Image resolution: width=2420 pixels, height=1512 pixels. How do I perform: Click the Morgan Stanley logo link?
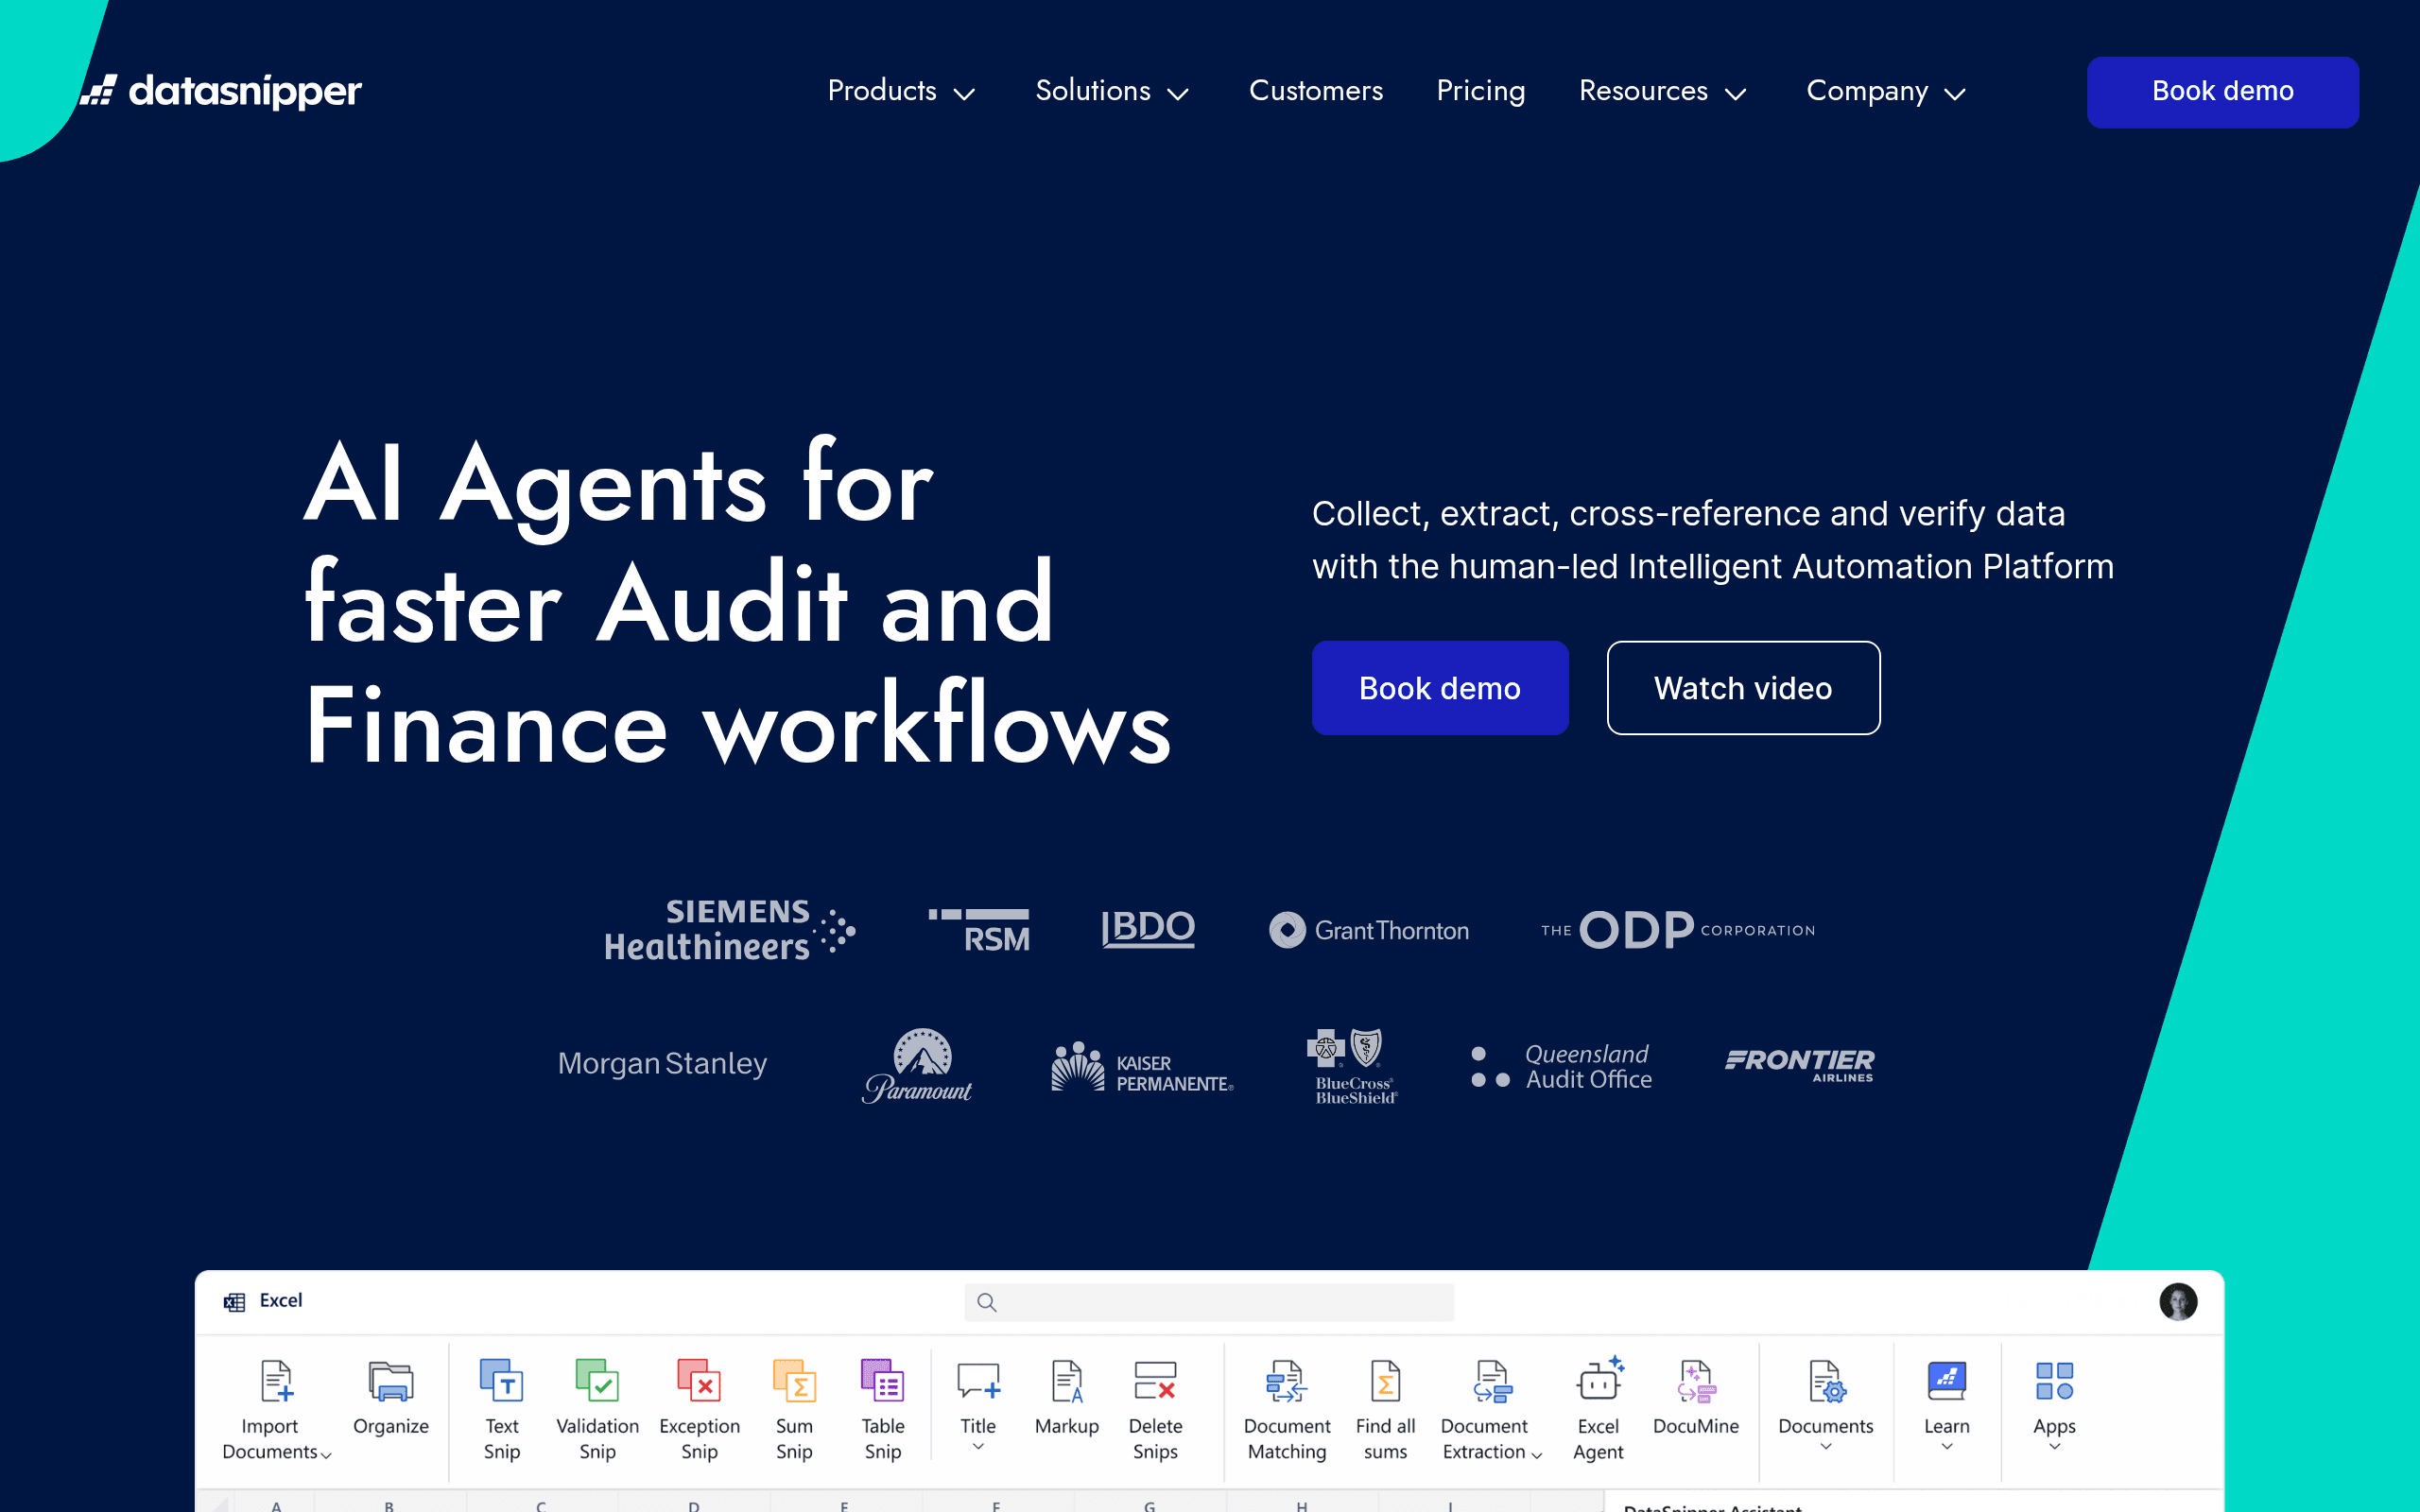coord(662,1063)
